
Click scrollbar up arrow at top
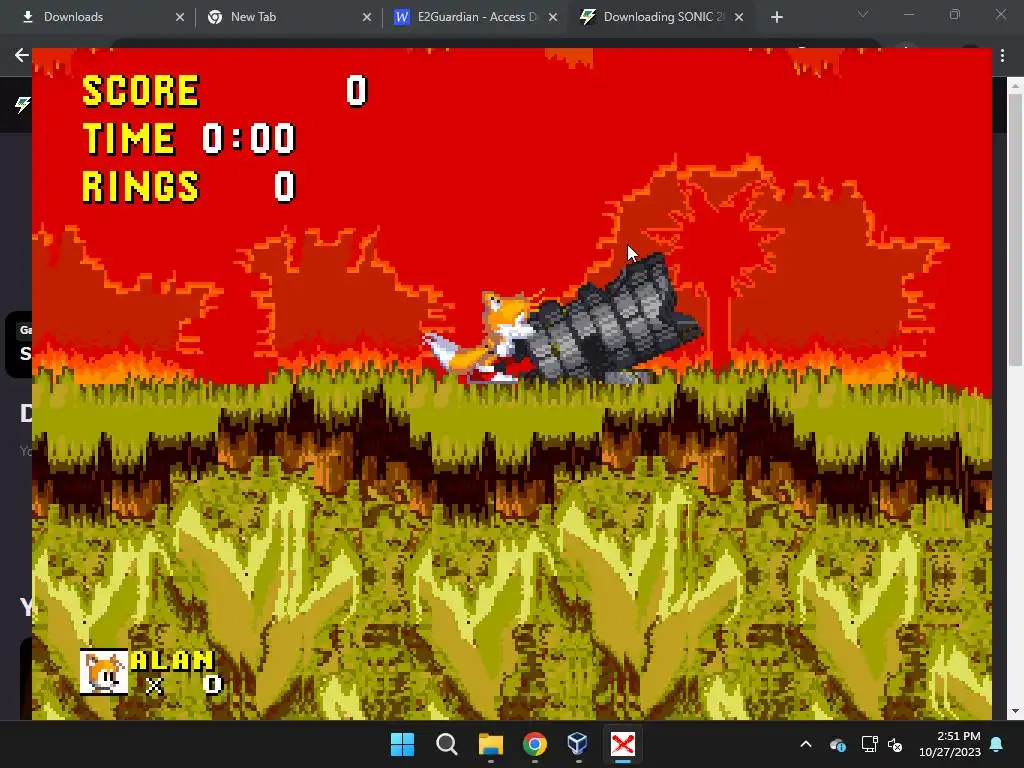(1015, 84)
